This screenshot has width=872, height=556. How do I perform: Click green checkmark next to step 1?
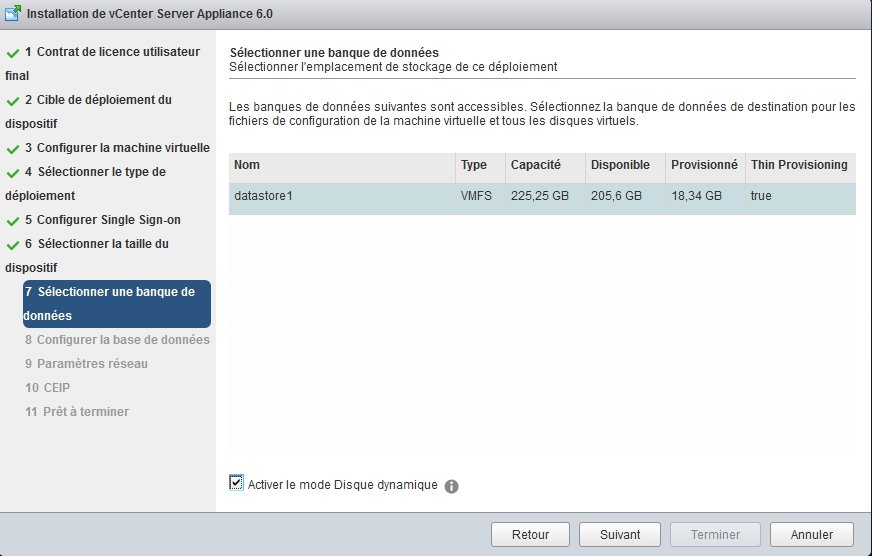[x=12, y=52]
